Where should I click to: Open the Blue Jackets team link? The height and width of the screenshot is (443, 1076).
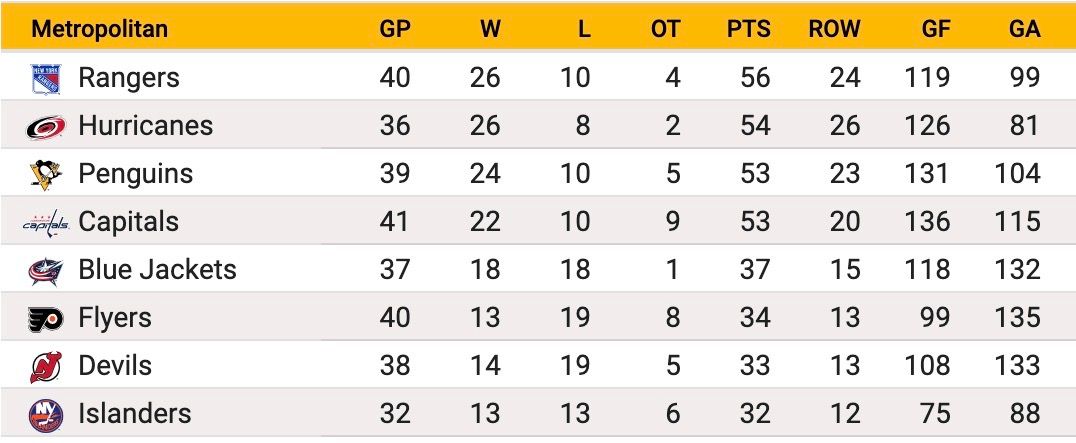[x=157, y=270]
